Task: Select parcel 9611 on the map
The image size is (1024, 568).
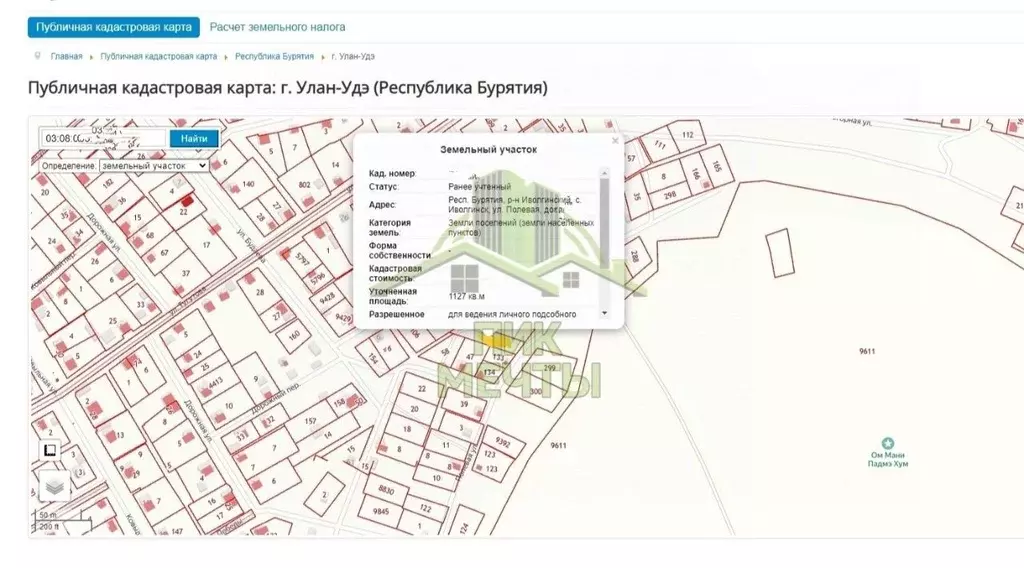Action: point(866,351)
